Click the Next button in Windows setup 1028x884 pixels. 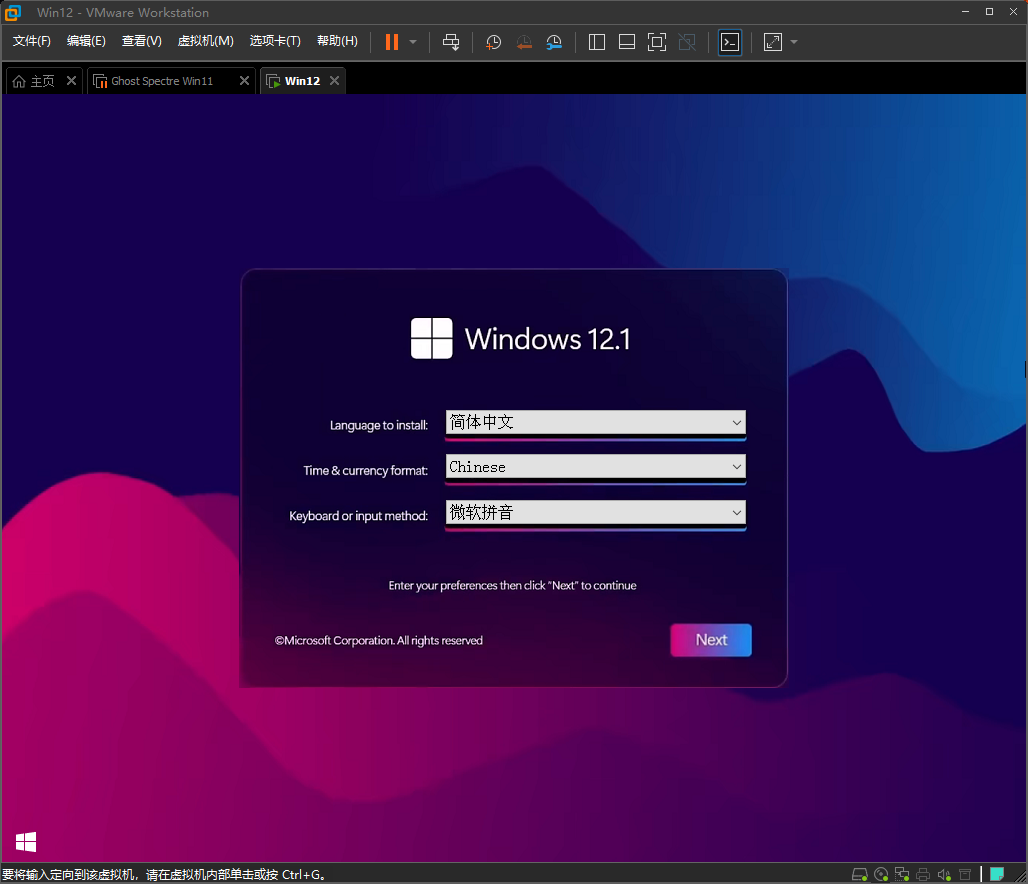[711, 640]
